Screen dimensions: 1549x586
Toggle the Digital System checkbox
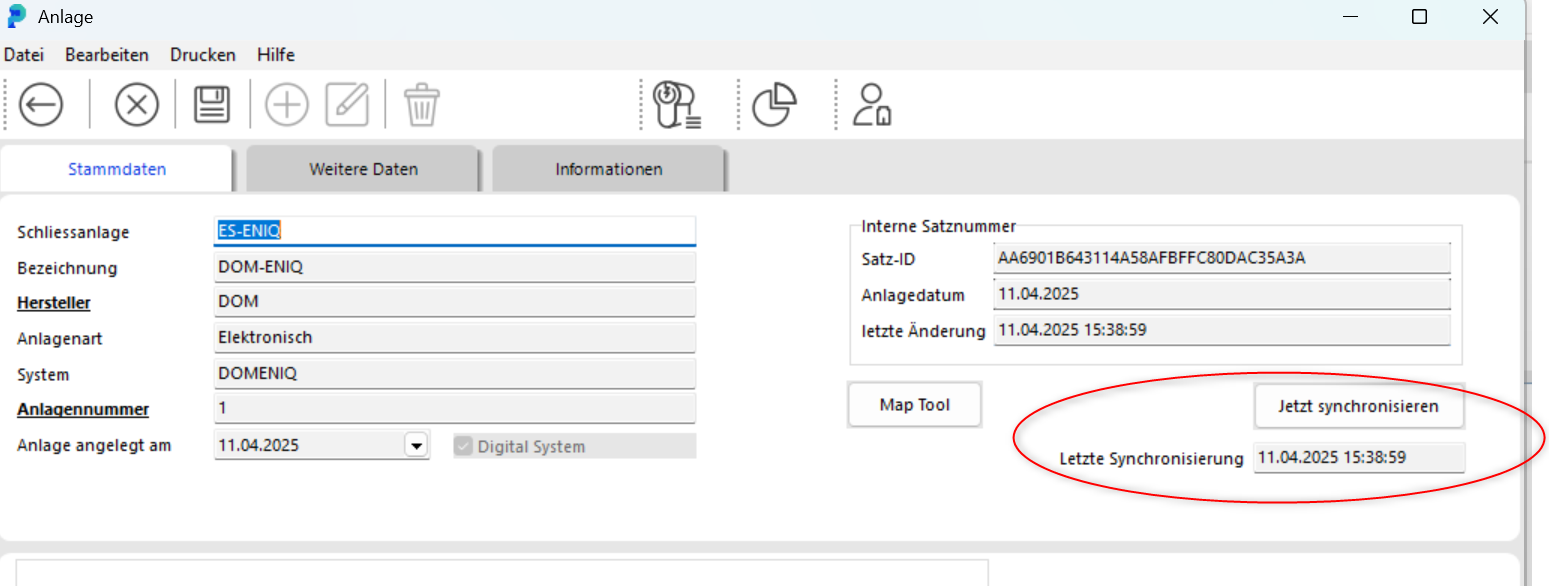pos(463,446)
